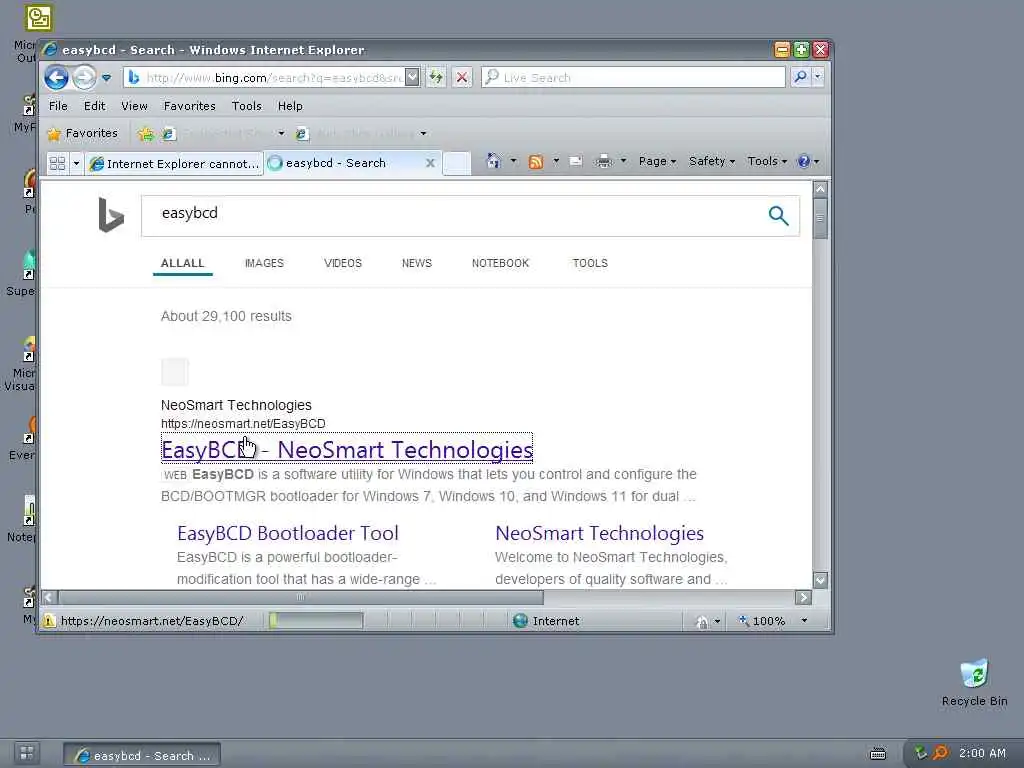This screenshot has width=1024, height=768.
Task: Click the Quick Tabs grid icon
Action: pos(57,163)
